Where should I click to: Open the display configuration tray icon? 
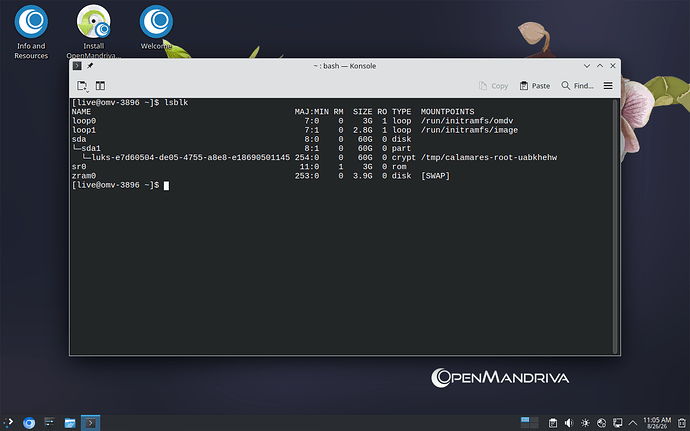tap(618, 423)
